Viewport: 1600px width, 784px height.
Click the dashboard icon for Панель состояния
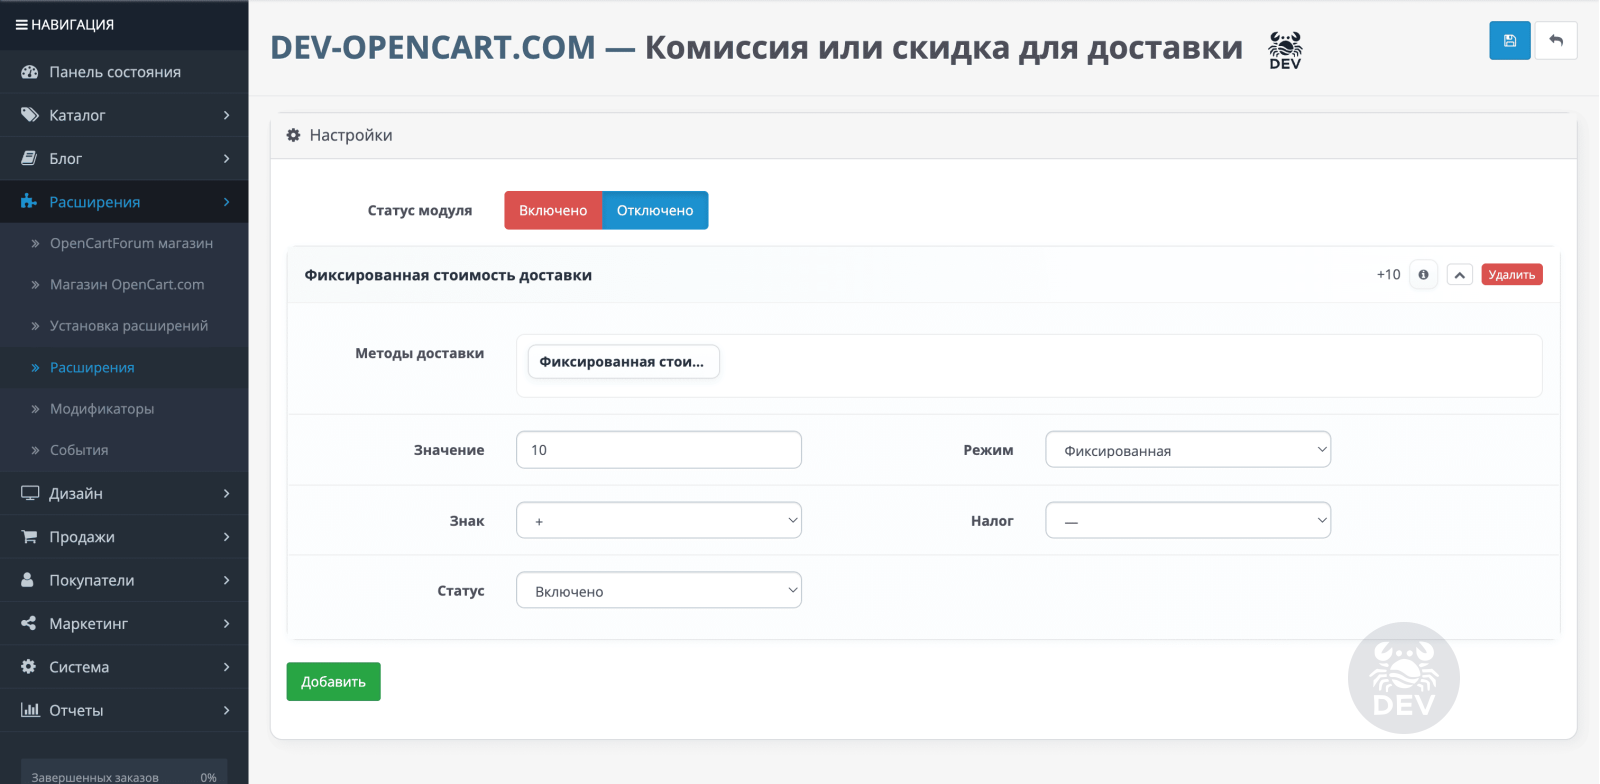coord(29,72)
